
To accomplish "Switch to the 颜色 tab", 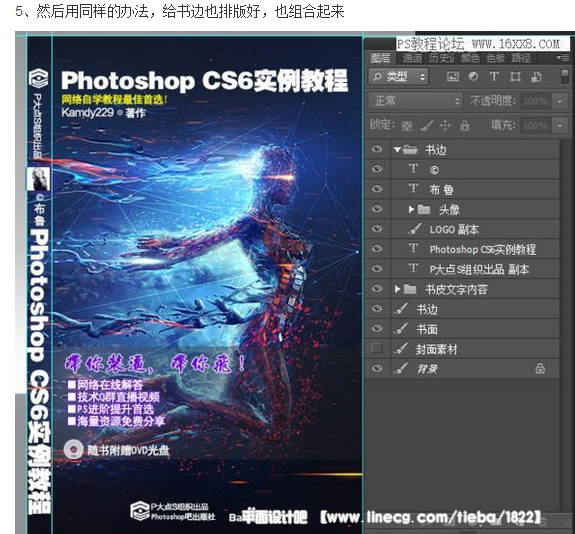I will pos(470,58).
